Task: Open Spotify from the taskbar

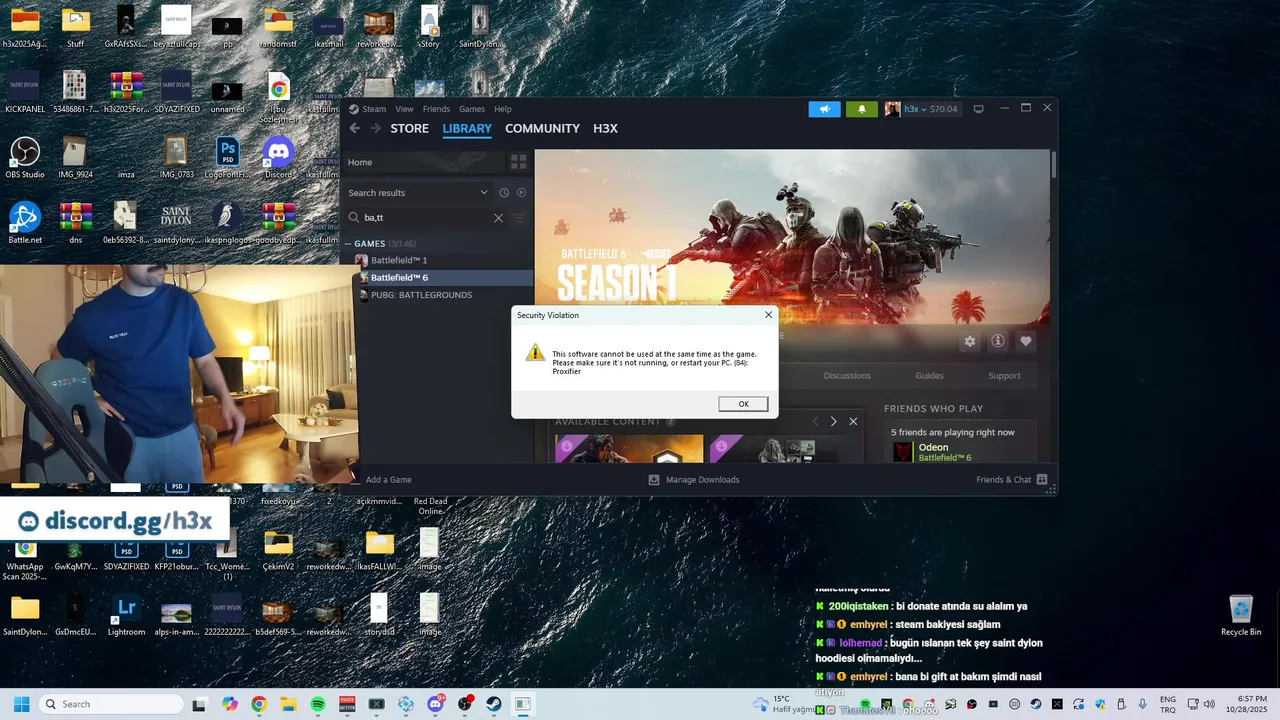Action: click(x=318, y=704)
